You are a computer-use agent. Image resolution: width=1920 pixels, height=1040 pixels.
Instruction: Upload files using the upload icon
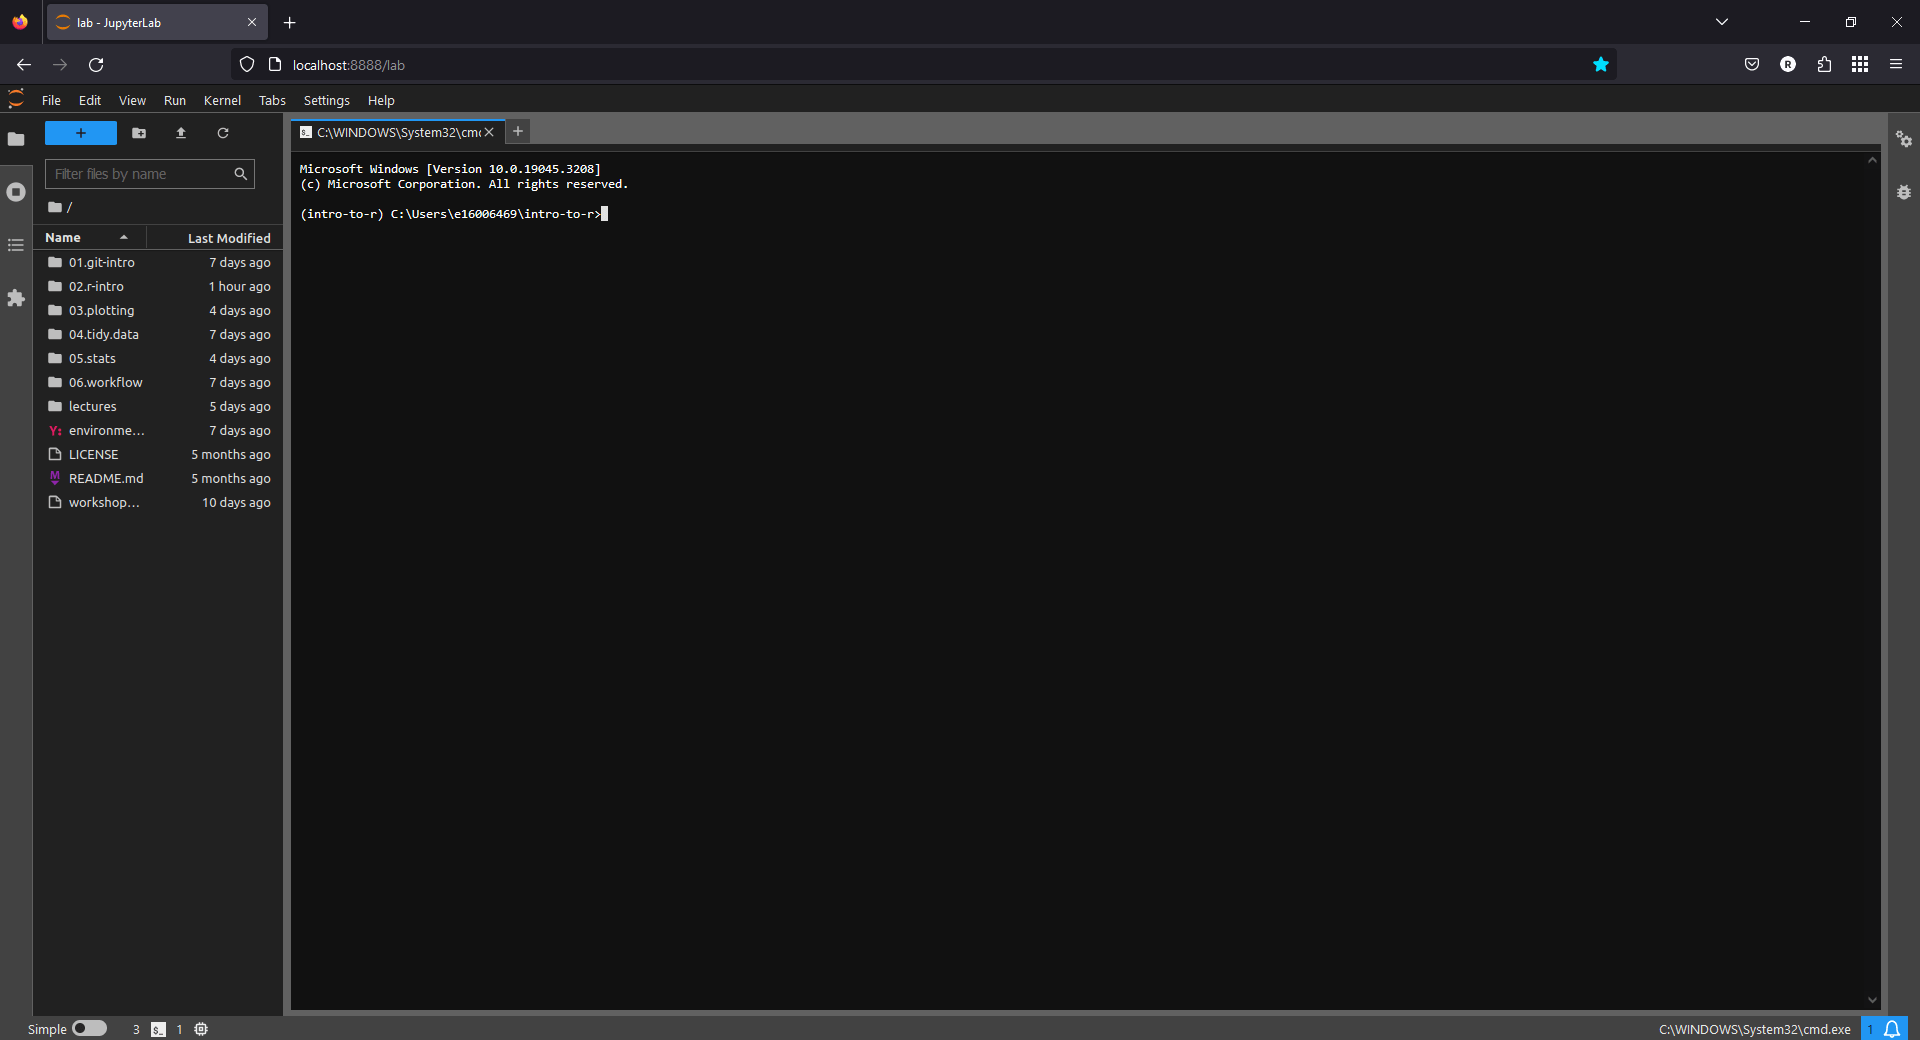pyautogui.click(x=180, y=133)
